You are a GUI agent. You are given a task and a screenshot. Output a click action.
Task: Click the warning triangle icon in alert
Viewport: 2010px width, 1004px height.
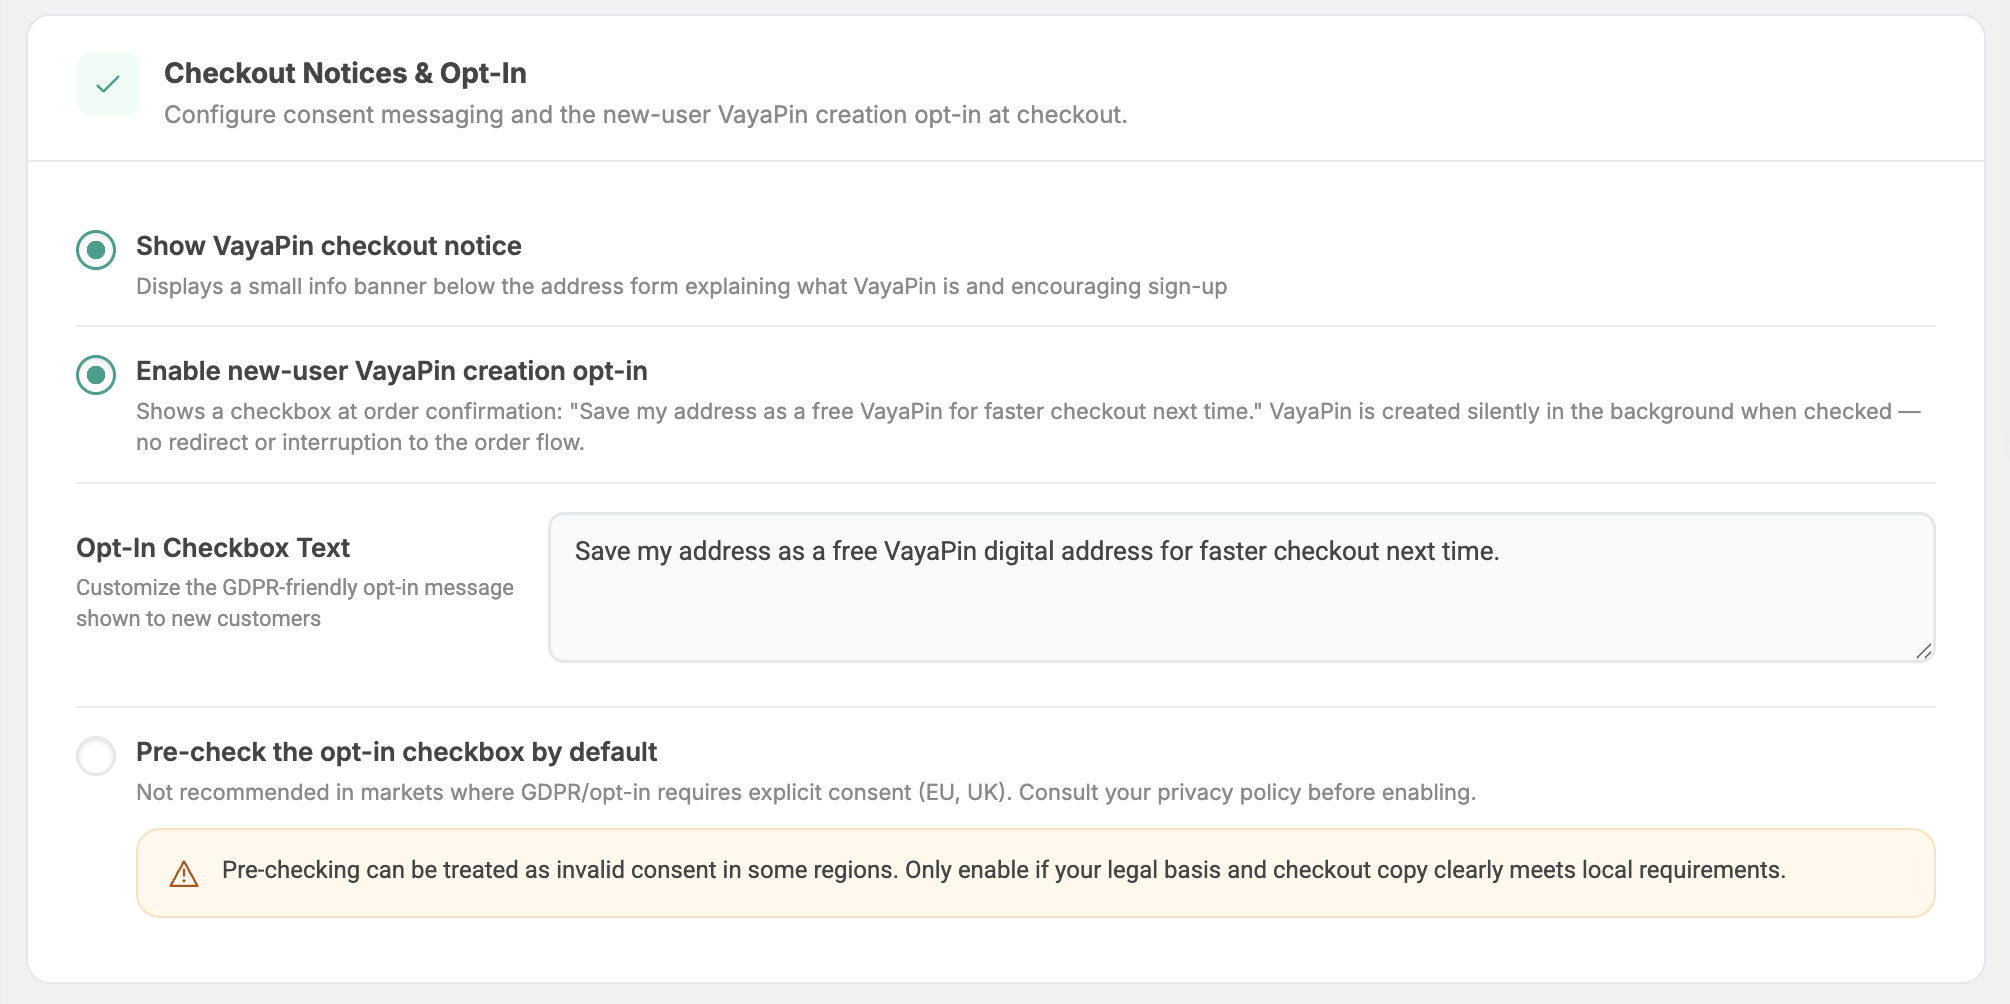click(184, 874)
